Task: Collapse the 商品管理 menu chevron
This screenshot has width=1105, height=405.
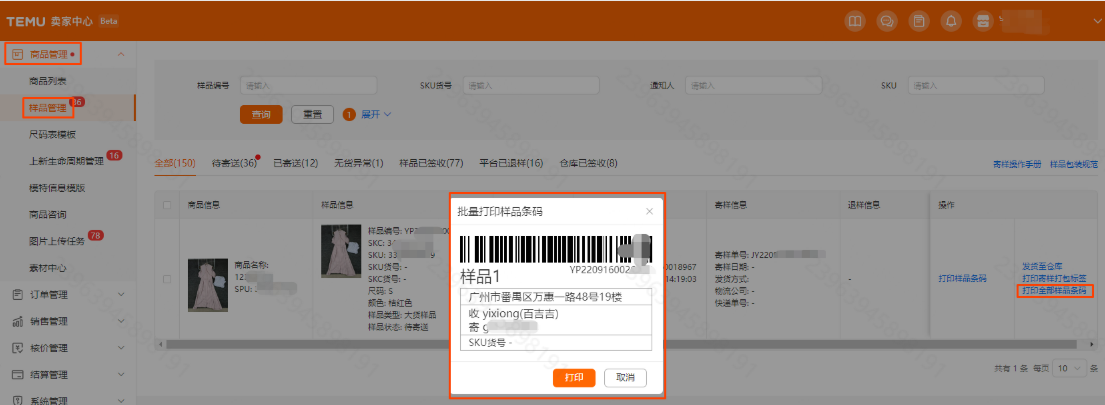Action: [x=121, y=54]
